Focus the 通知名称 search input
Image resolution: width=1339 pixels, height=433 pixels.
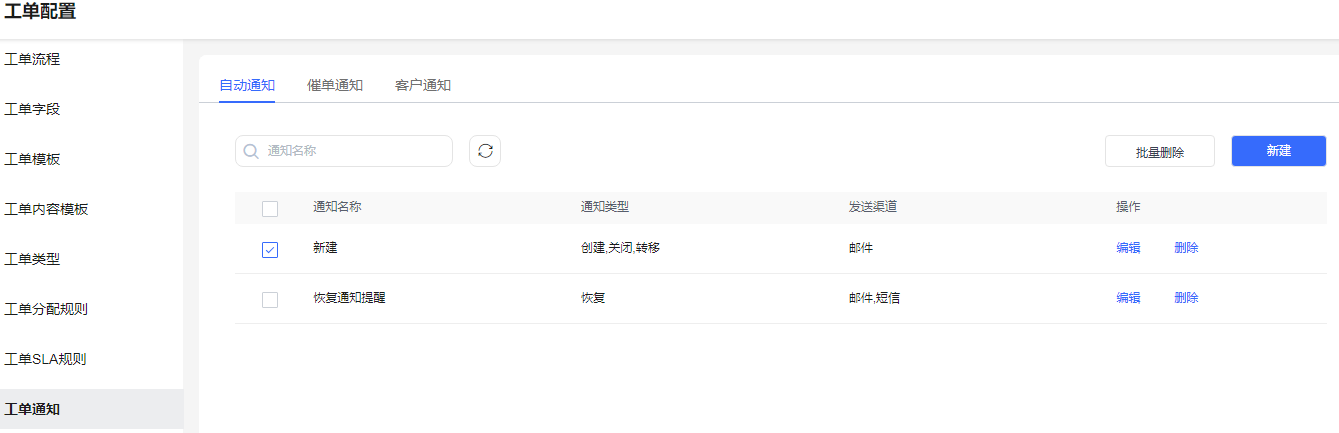(344, 151)
